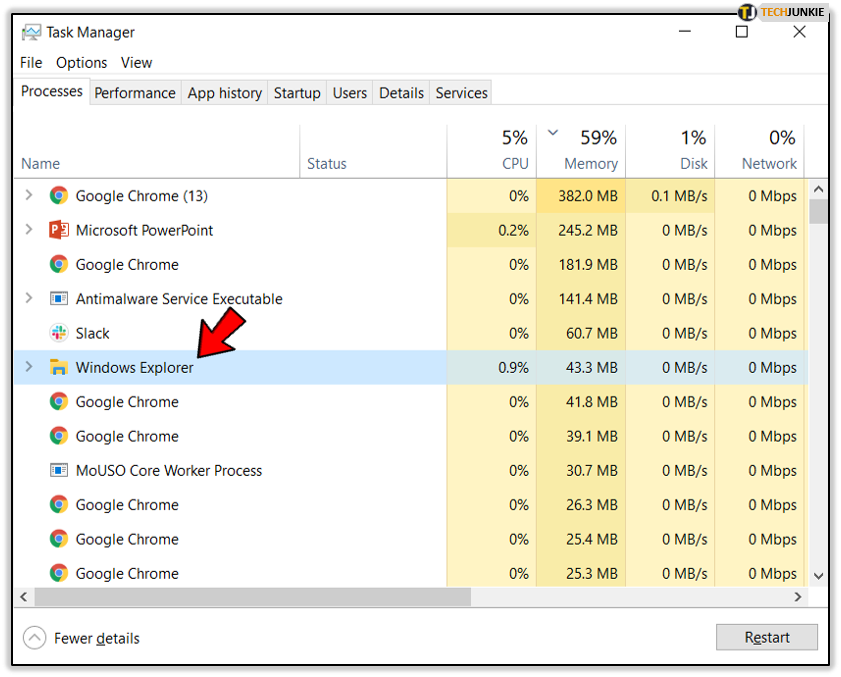Click the Restart button
841x677 pixels.
(767, 637)
